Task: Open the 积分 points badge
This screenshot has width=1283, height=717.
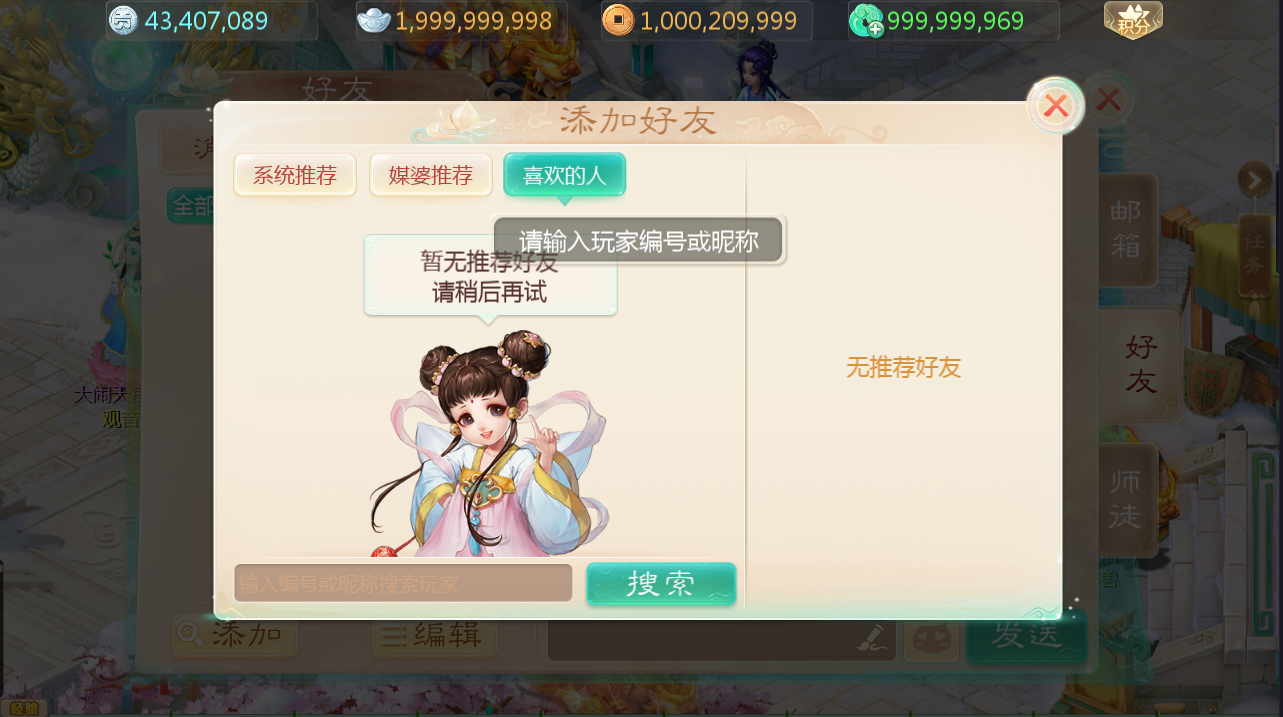Action: (1133, 20)
